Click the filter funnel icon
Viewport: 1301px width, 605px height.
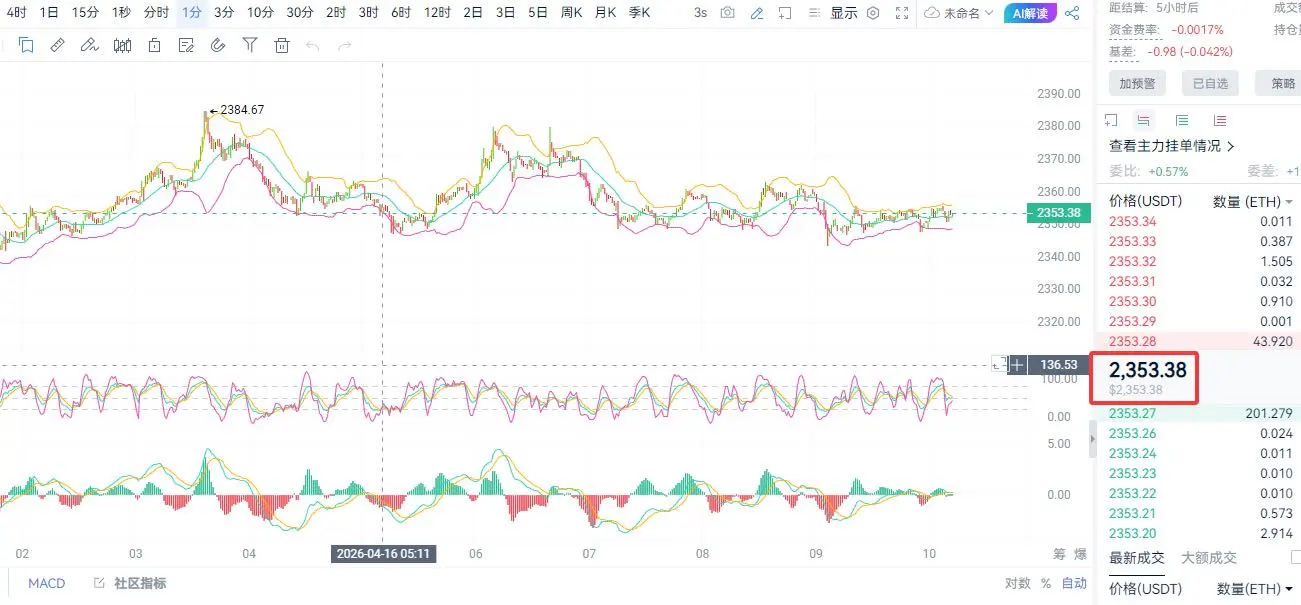[x=250, y=45]
